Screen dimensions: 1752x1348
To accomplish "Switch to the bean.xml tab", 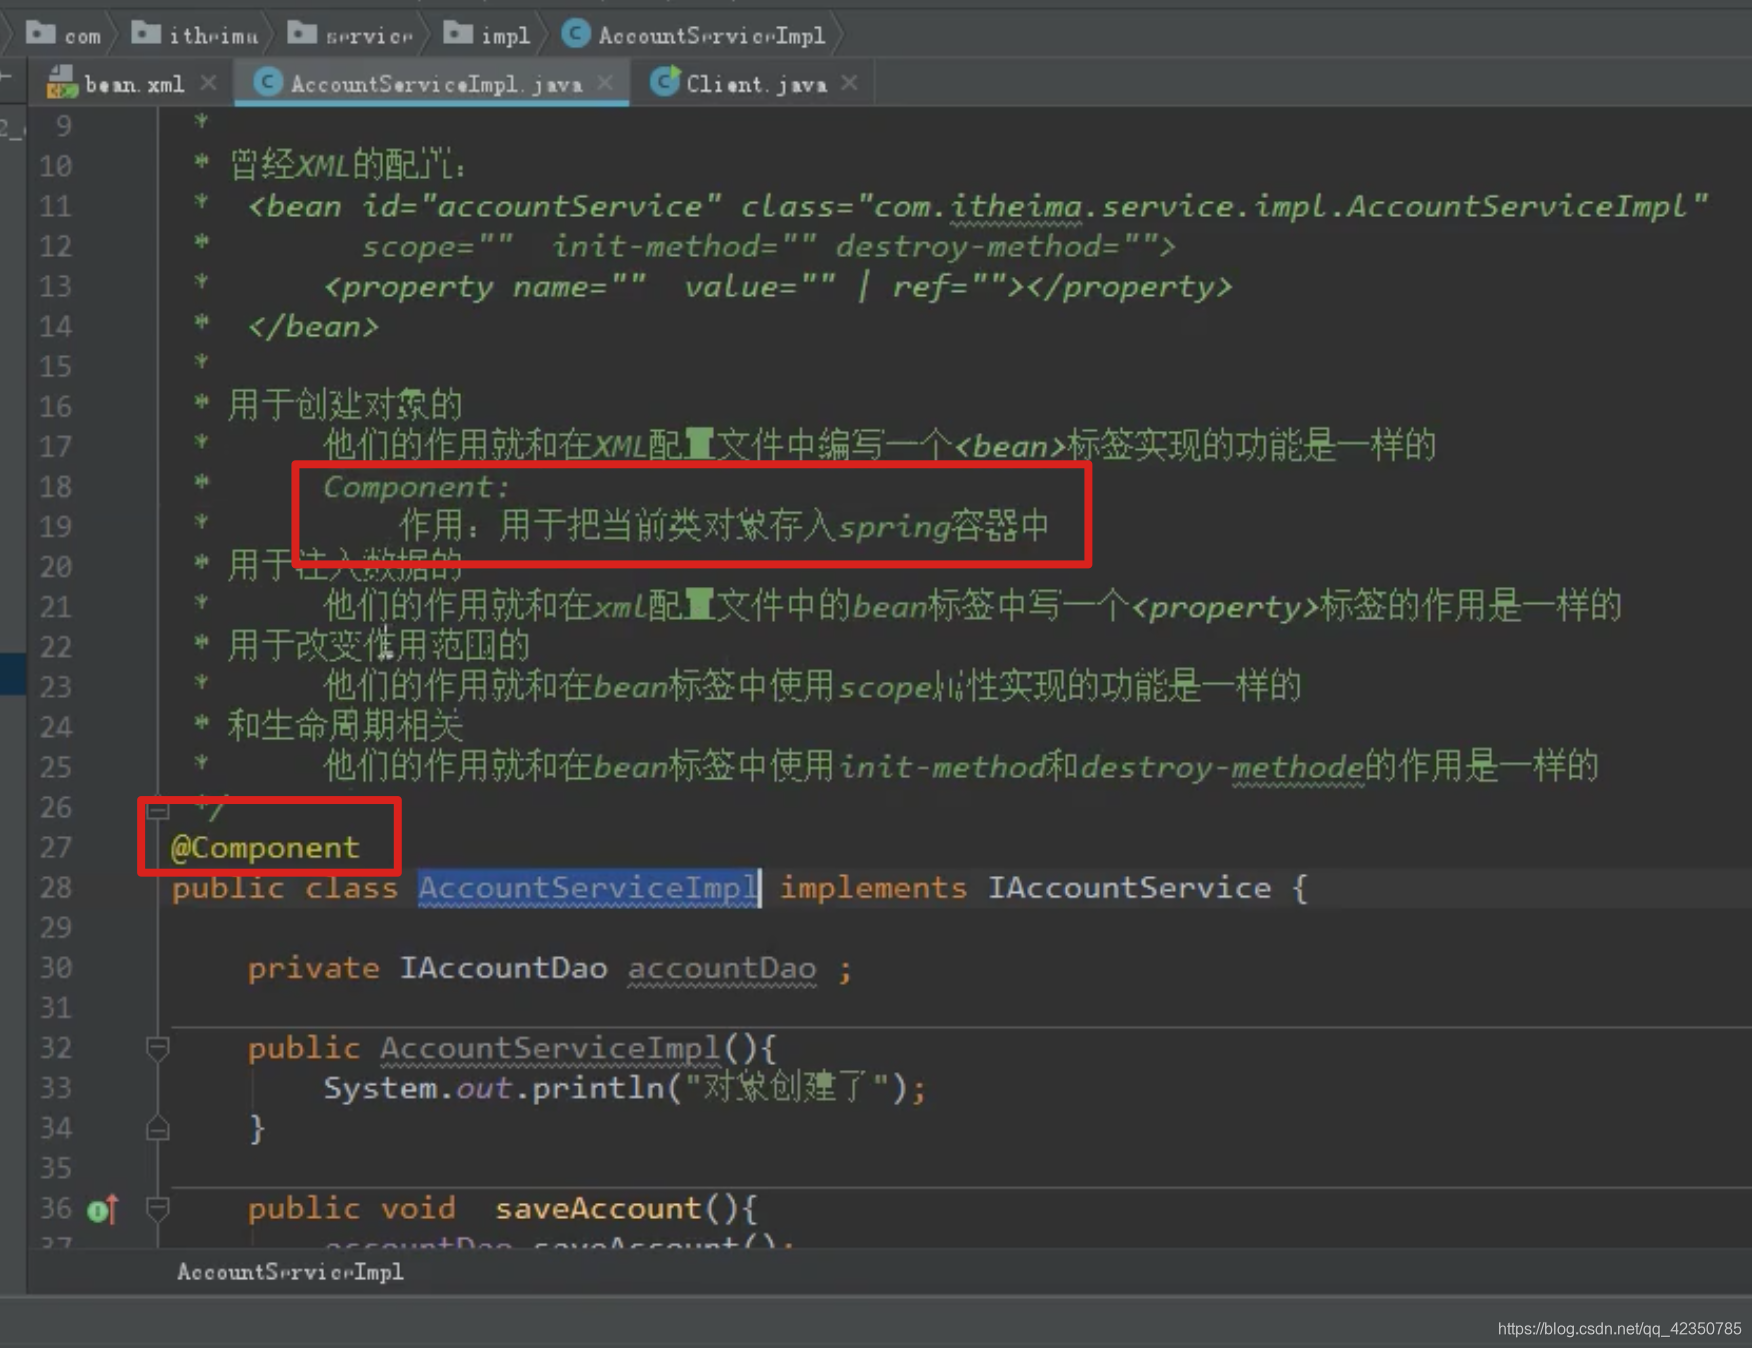I will coord(133,84).
